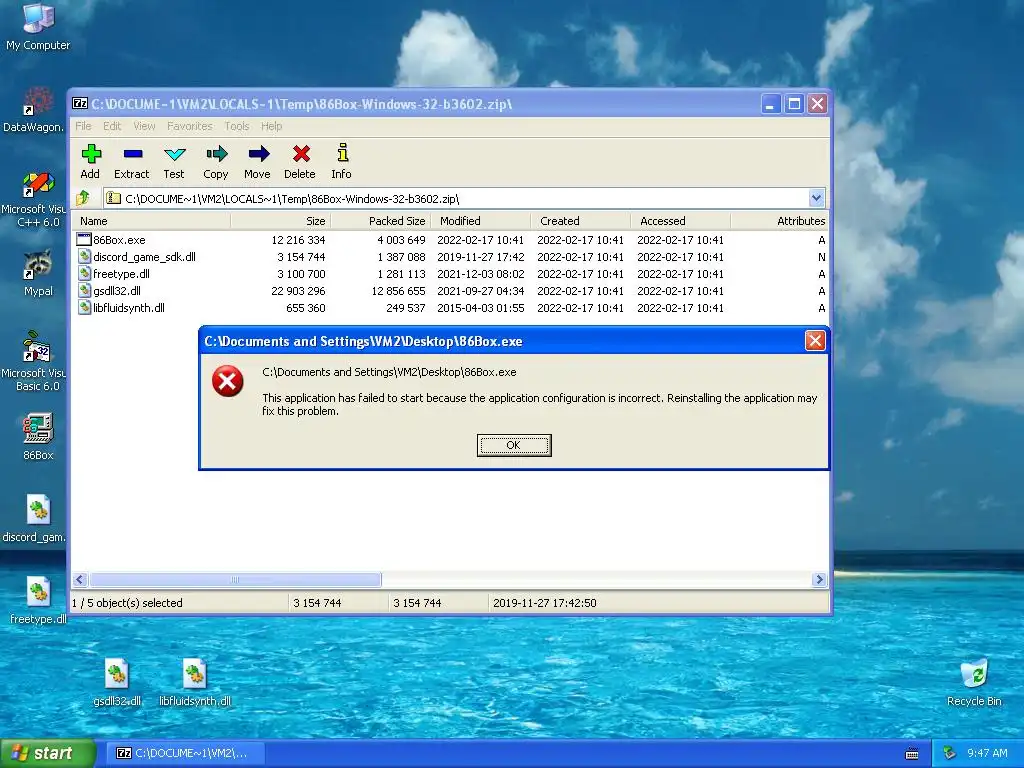Click size 12 216 334 of 86Box.exe
This screenshot has height=768, width=1024.
(298, 240)
